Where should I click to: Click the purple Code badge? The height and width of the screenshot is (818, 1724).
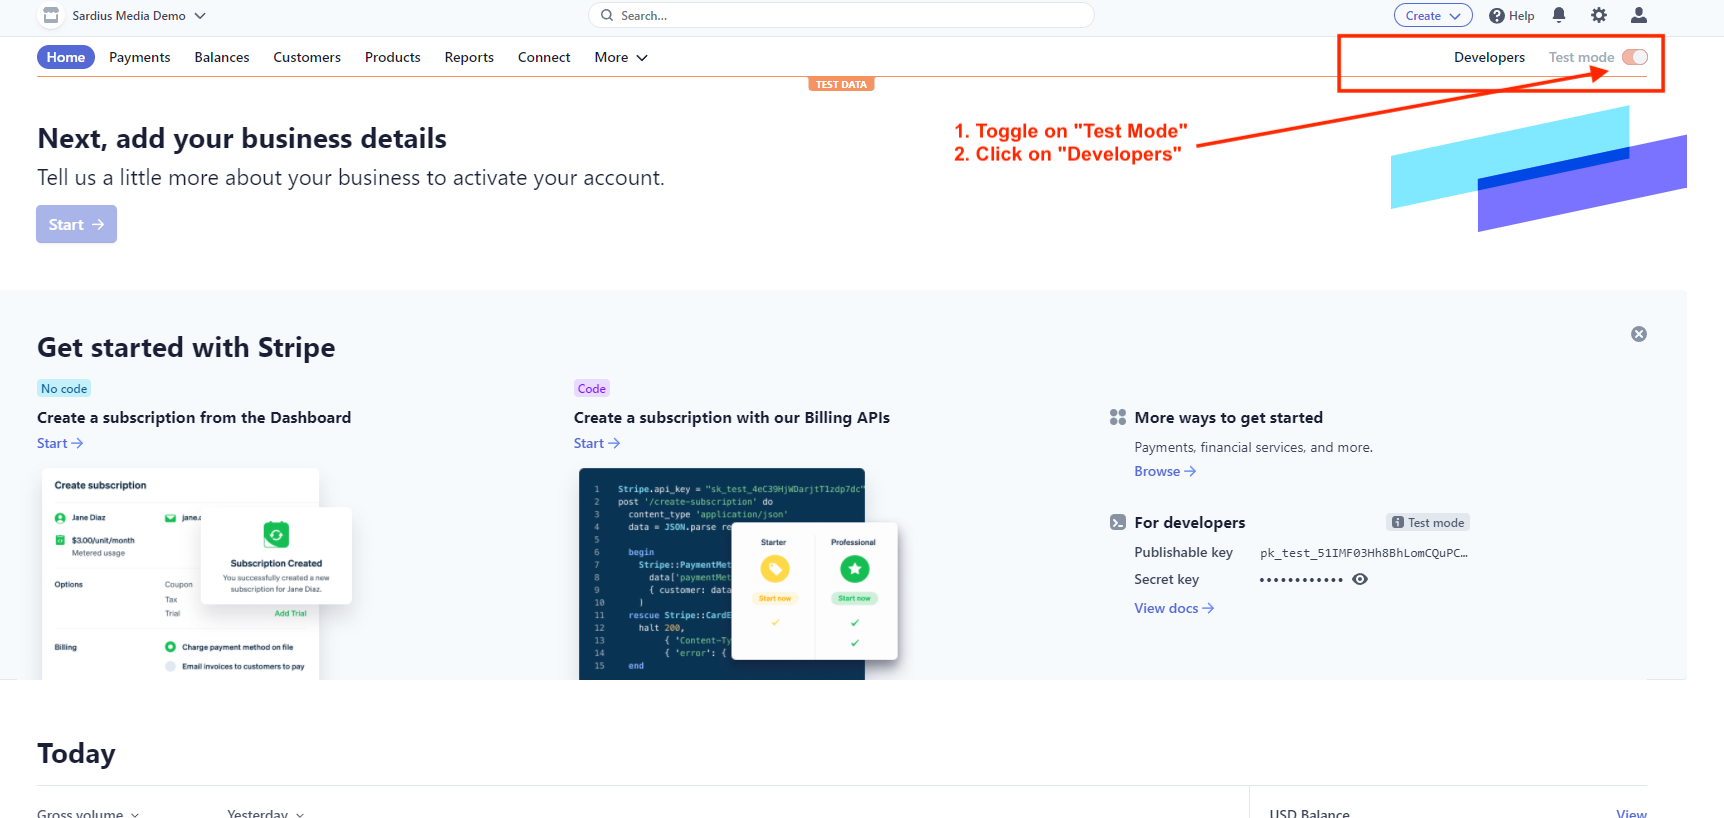click(x=591, y=388)
